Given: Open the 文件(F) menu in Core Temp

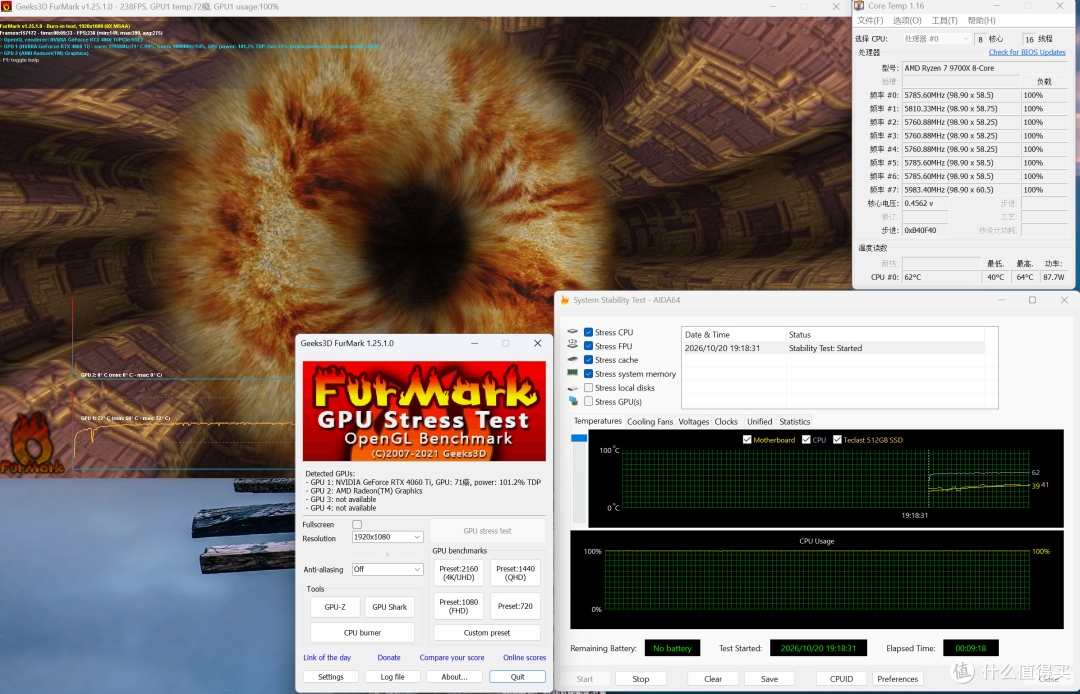Looking at the screenshot, I should coord(870,21).
